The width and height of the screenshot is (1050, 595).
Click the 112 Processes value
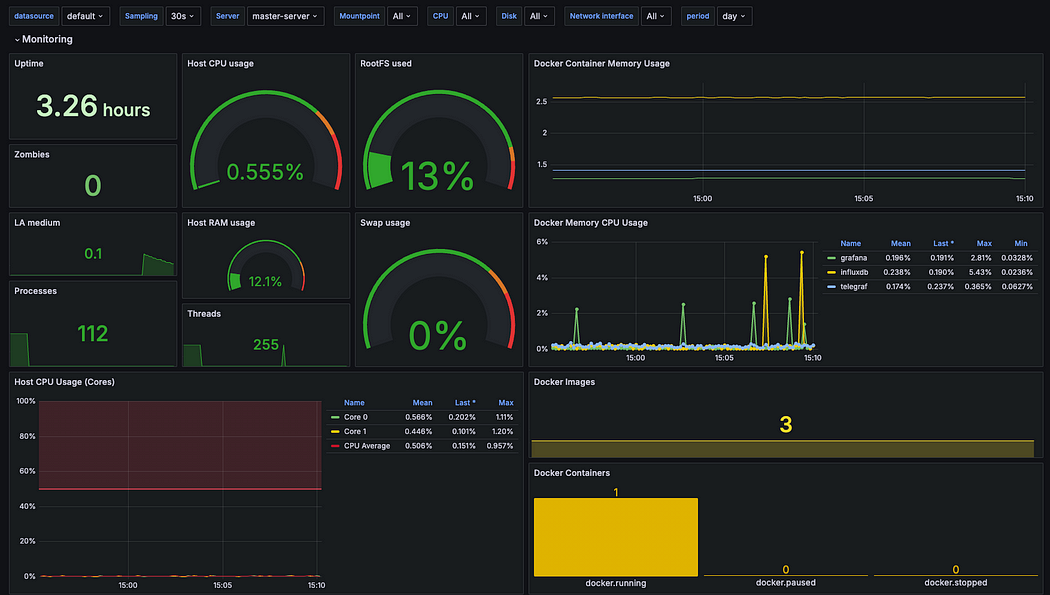click(92, 333)
